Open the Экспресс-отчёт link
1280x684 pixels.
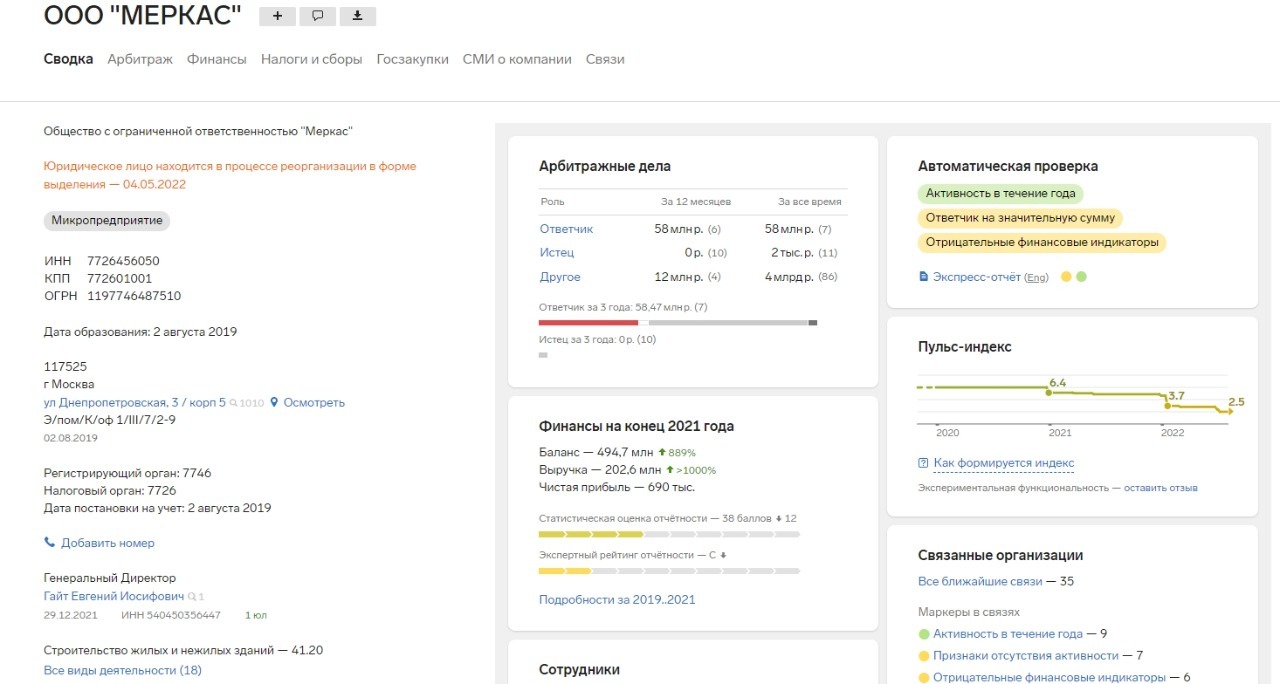pos(977,277)
